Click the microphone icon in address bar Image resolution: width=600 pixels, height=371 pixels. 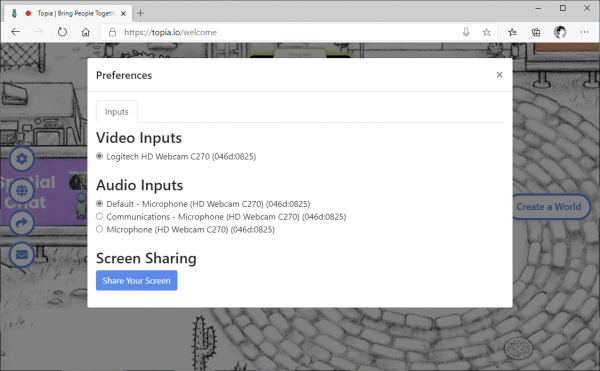466,32
